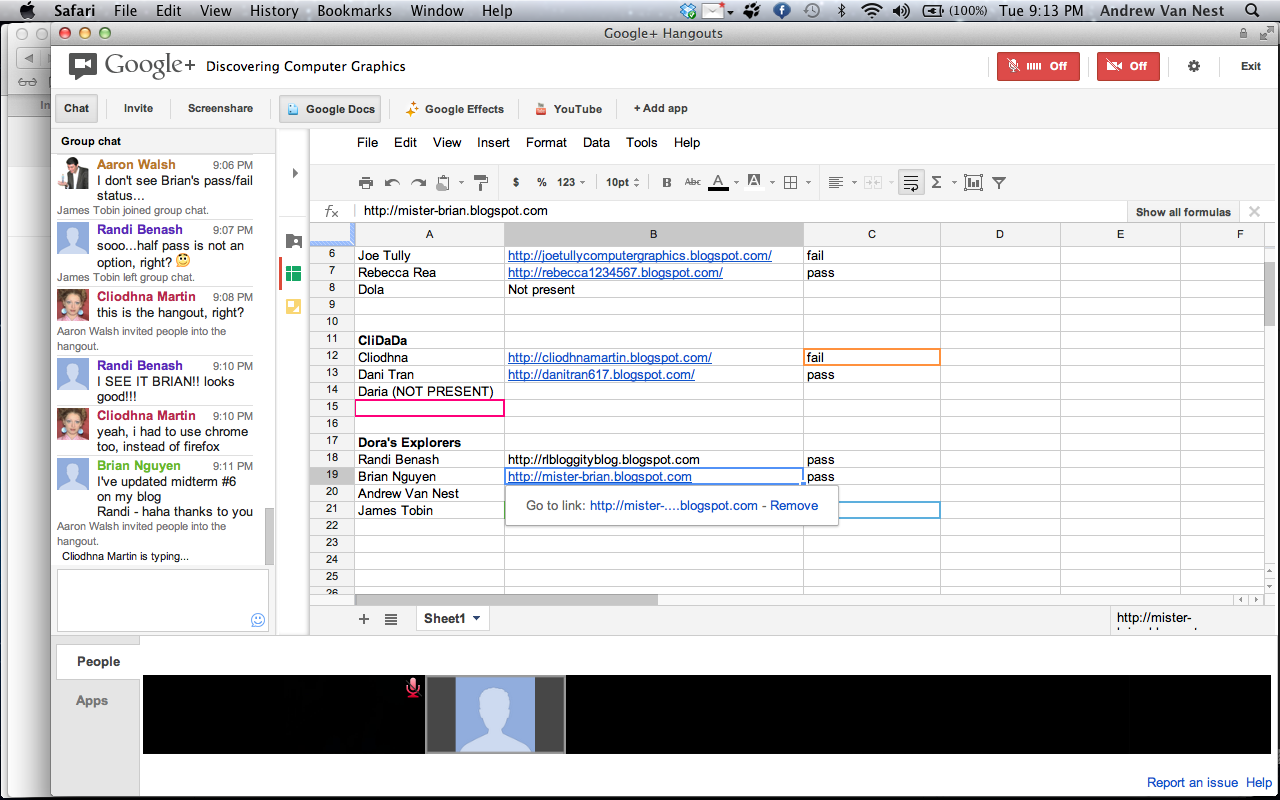The height and width of the screenshot is (800, 1280).
Task: Open the 123 number format dropdown
Action: click(572, 182)
